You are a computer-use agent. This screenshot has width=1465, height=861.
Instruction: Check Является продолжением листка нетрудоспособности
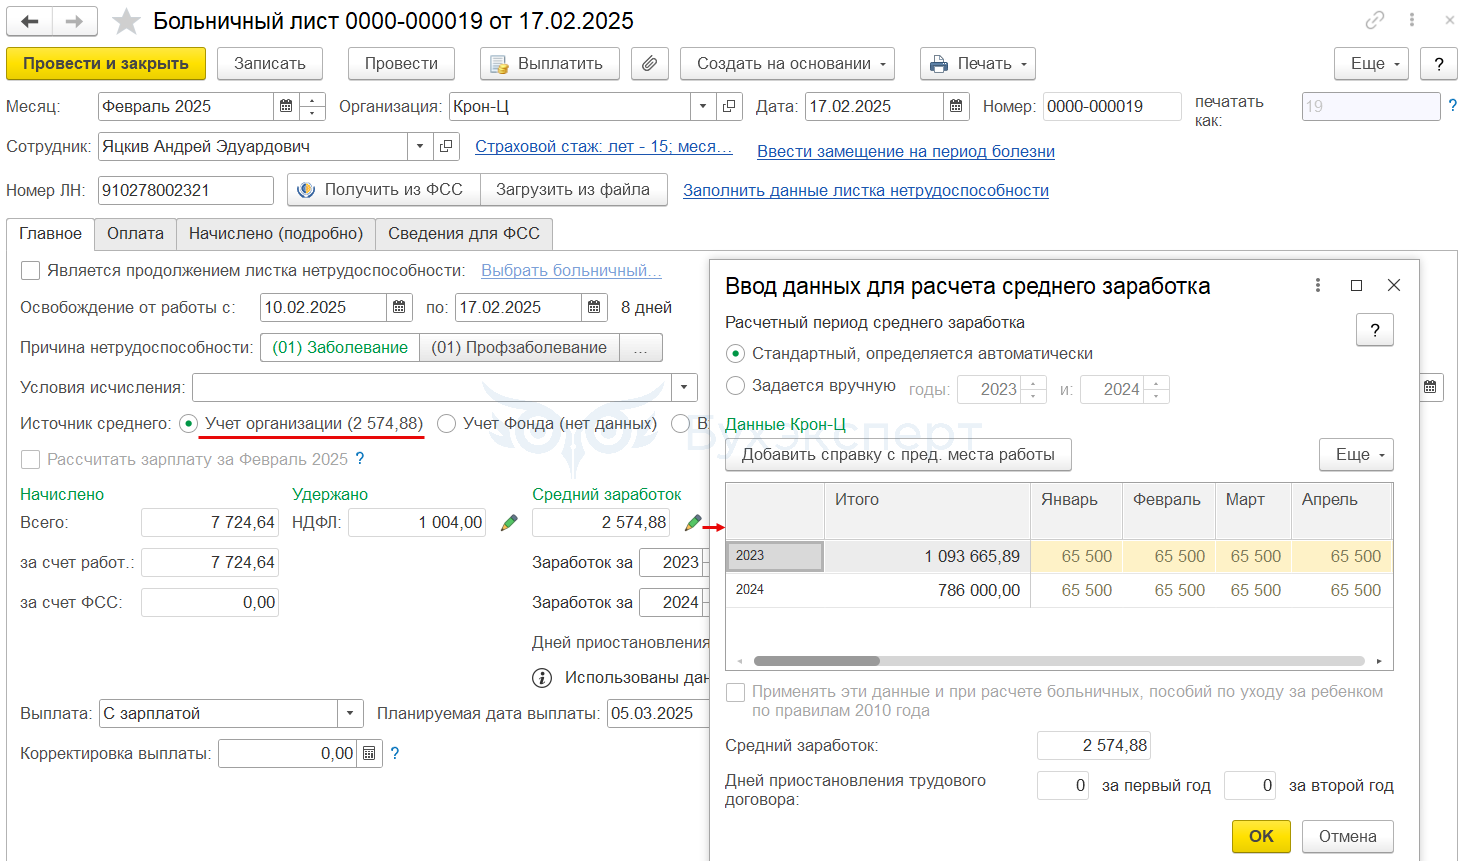pyautogui.click(x=31, y=271)
